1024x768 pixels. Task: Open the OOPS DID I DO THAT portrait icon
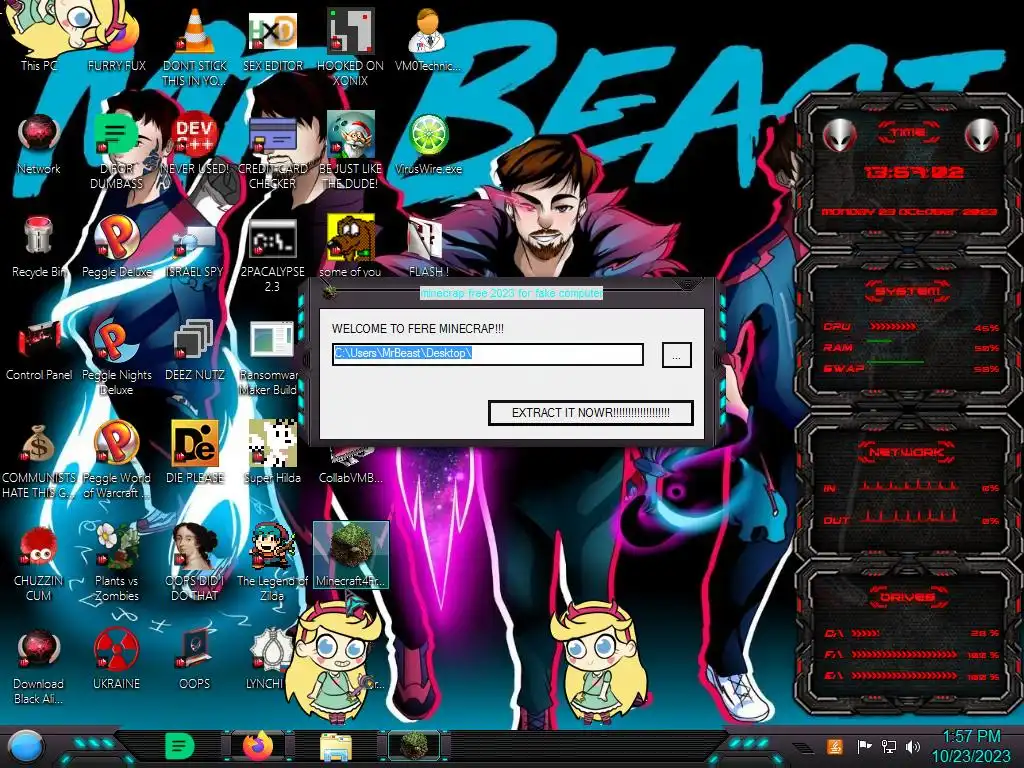click(195, 563)
